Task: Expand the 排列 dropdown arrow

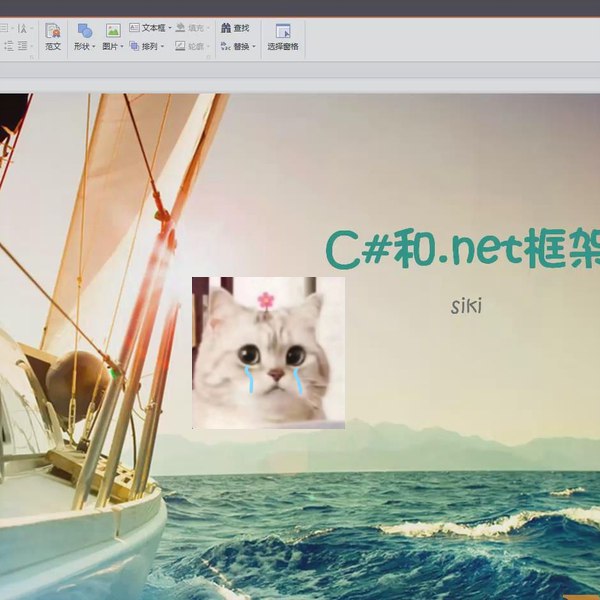Action: (x=162, y=47)
